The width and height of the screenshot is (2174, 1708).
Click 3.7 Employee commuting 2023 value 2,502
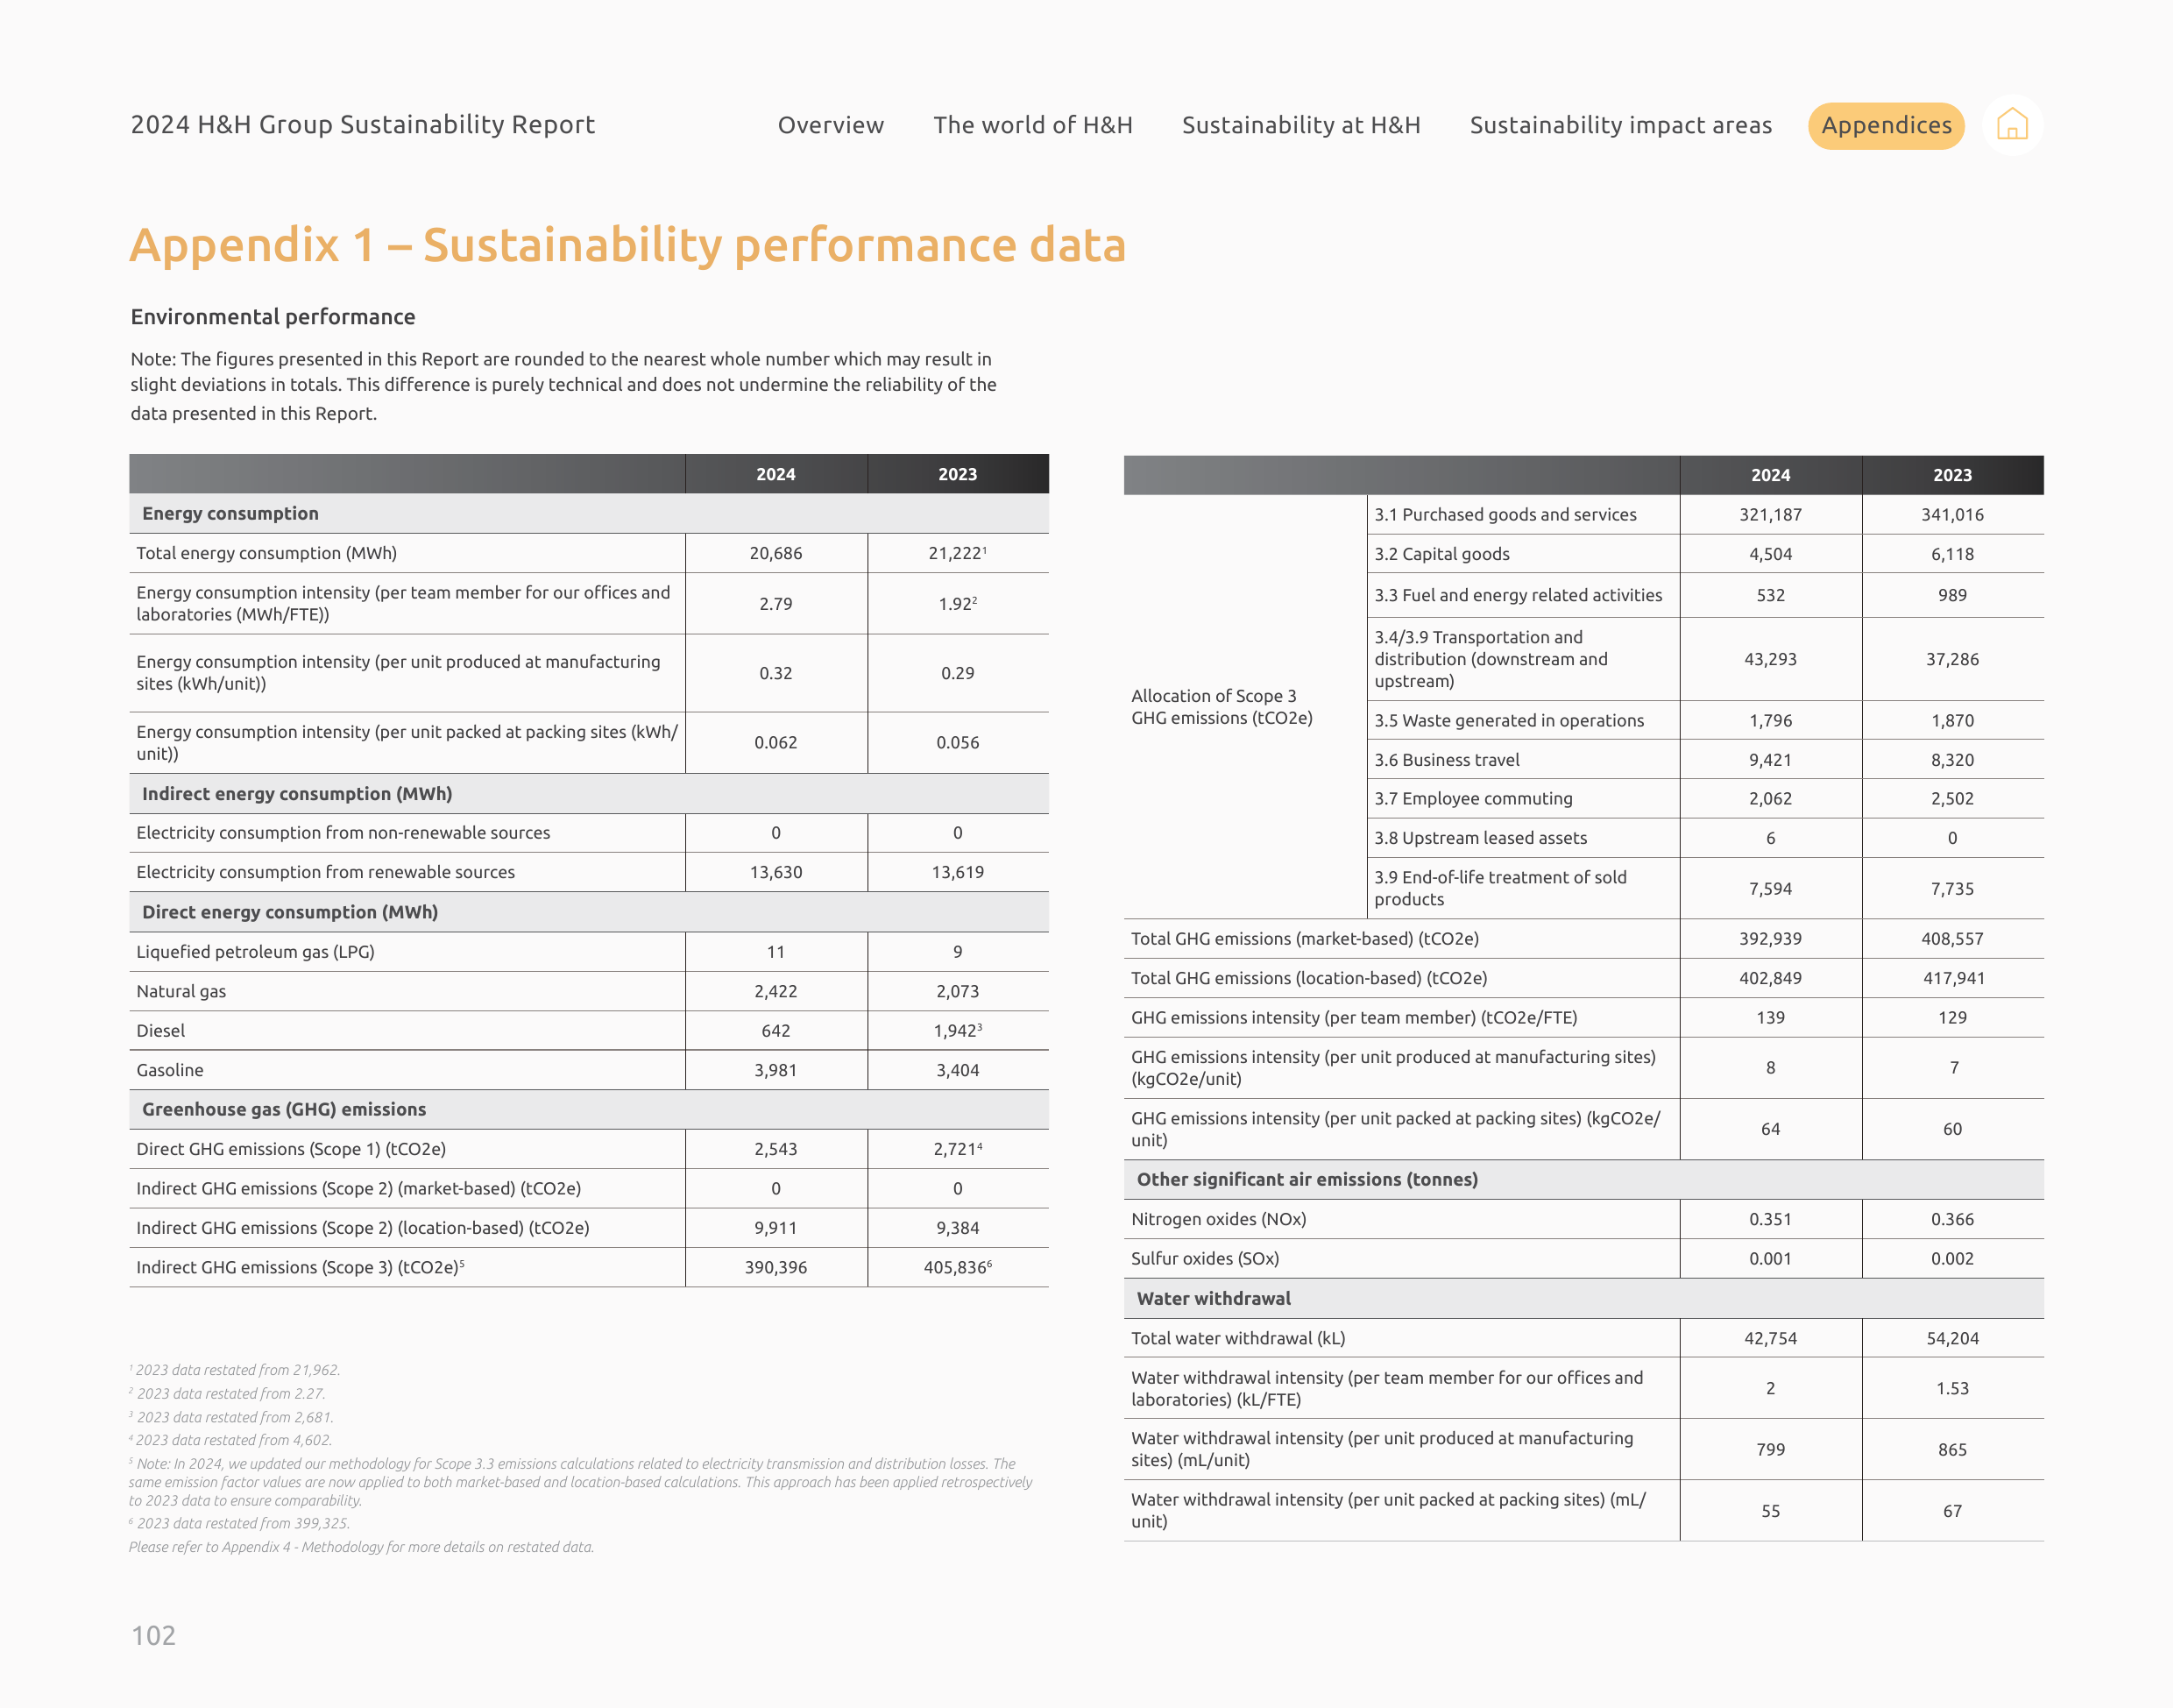1951,798
